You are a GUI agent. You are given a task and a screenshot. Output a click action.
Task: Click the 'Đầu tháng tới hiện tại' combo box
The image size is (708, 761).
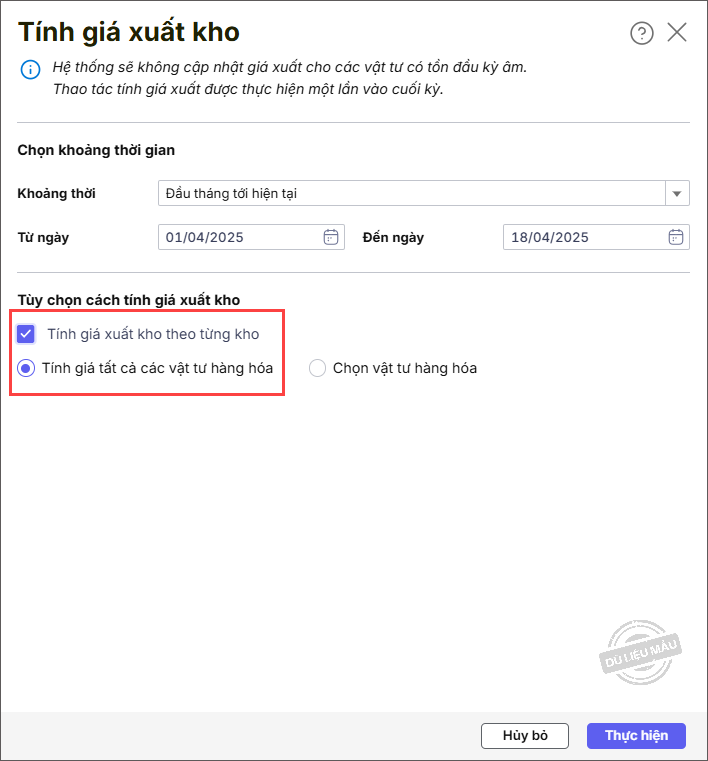pos(411,193)
